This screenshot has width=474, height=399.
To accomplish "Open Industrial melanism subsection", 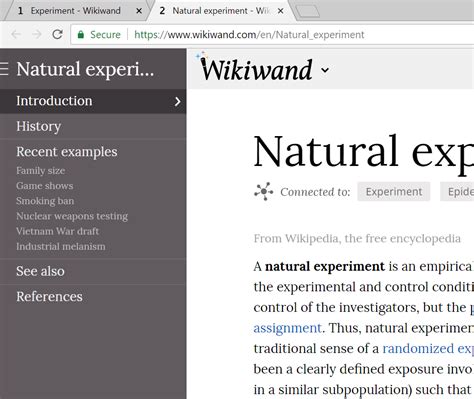I will (61, 246).
